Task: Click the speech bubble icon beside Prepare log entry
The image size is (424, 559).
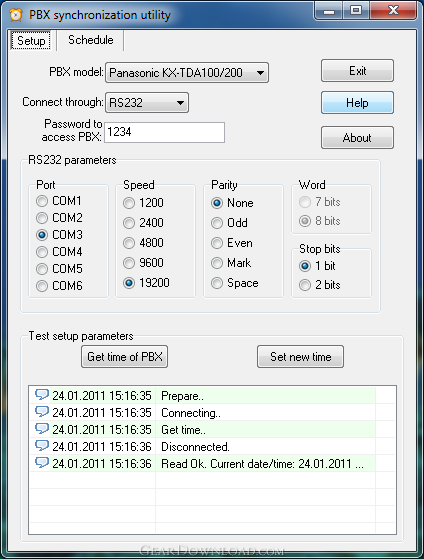Action: coord(42,395)
